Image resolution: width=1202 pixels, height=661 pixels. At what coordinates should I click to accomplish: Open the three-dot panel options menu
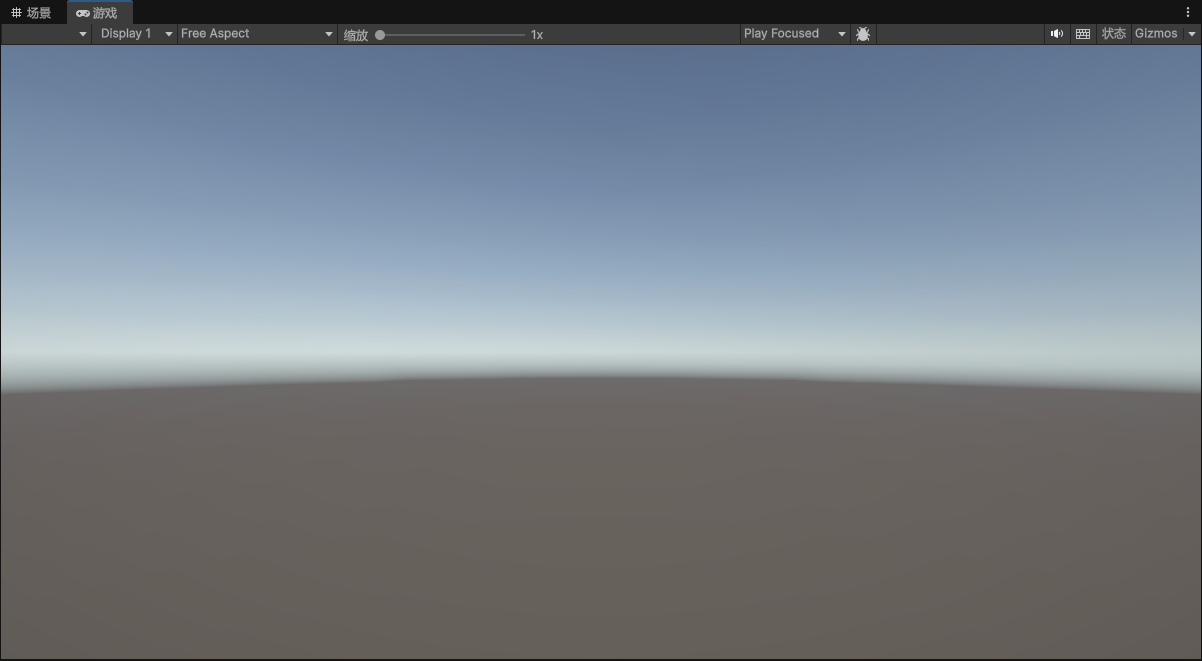click(1188, 12)
